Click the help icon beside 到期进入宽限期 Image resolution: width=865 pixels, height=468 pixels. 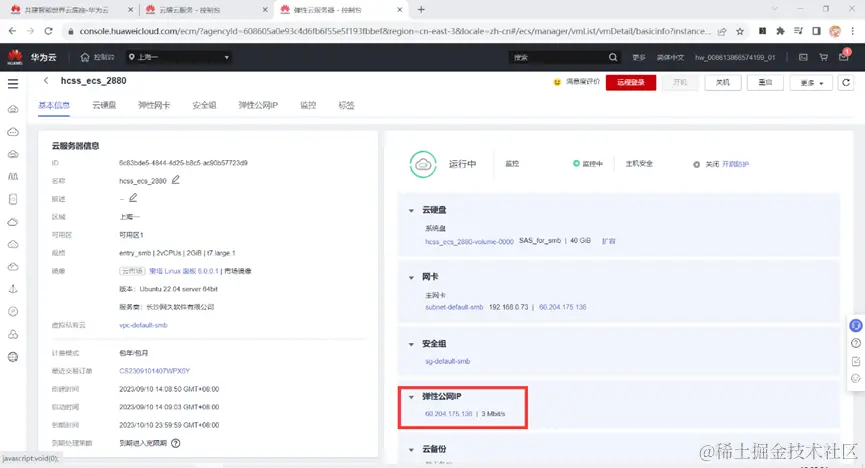point(175,443)
